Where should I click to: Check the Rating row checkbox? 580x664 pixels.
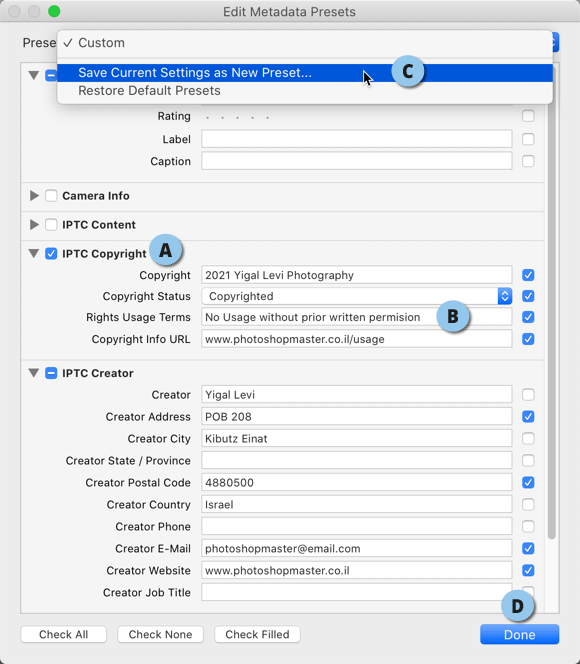tap(528, 116)
